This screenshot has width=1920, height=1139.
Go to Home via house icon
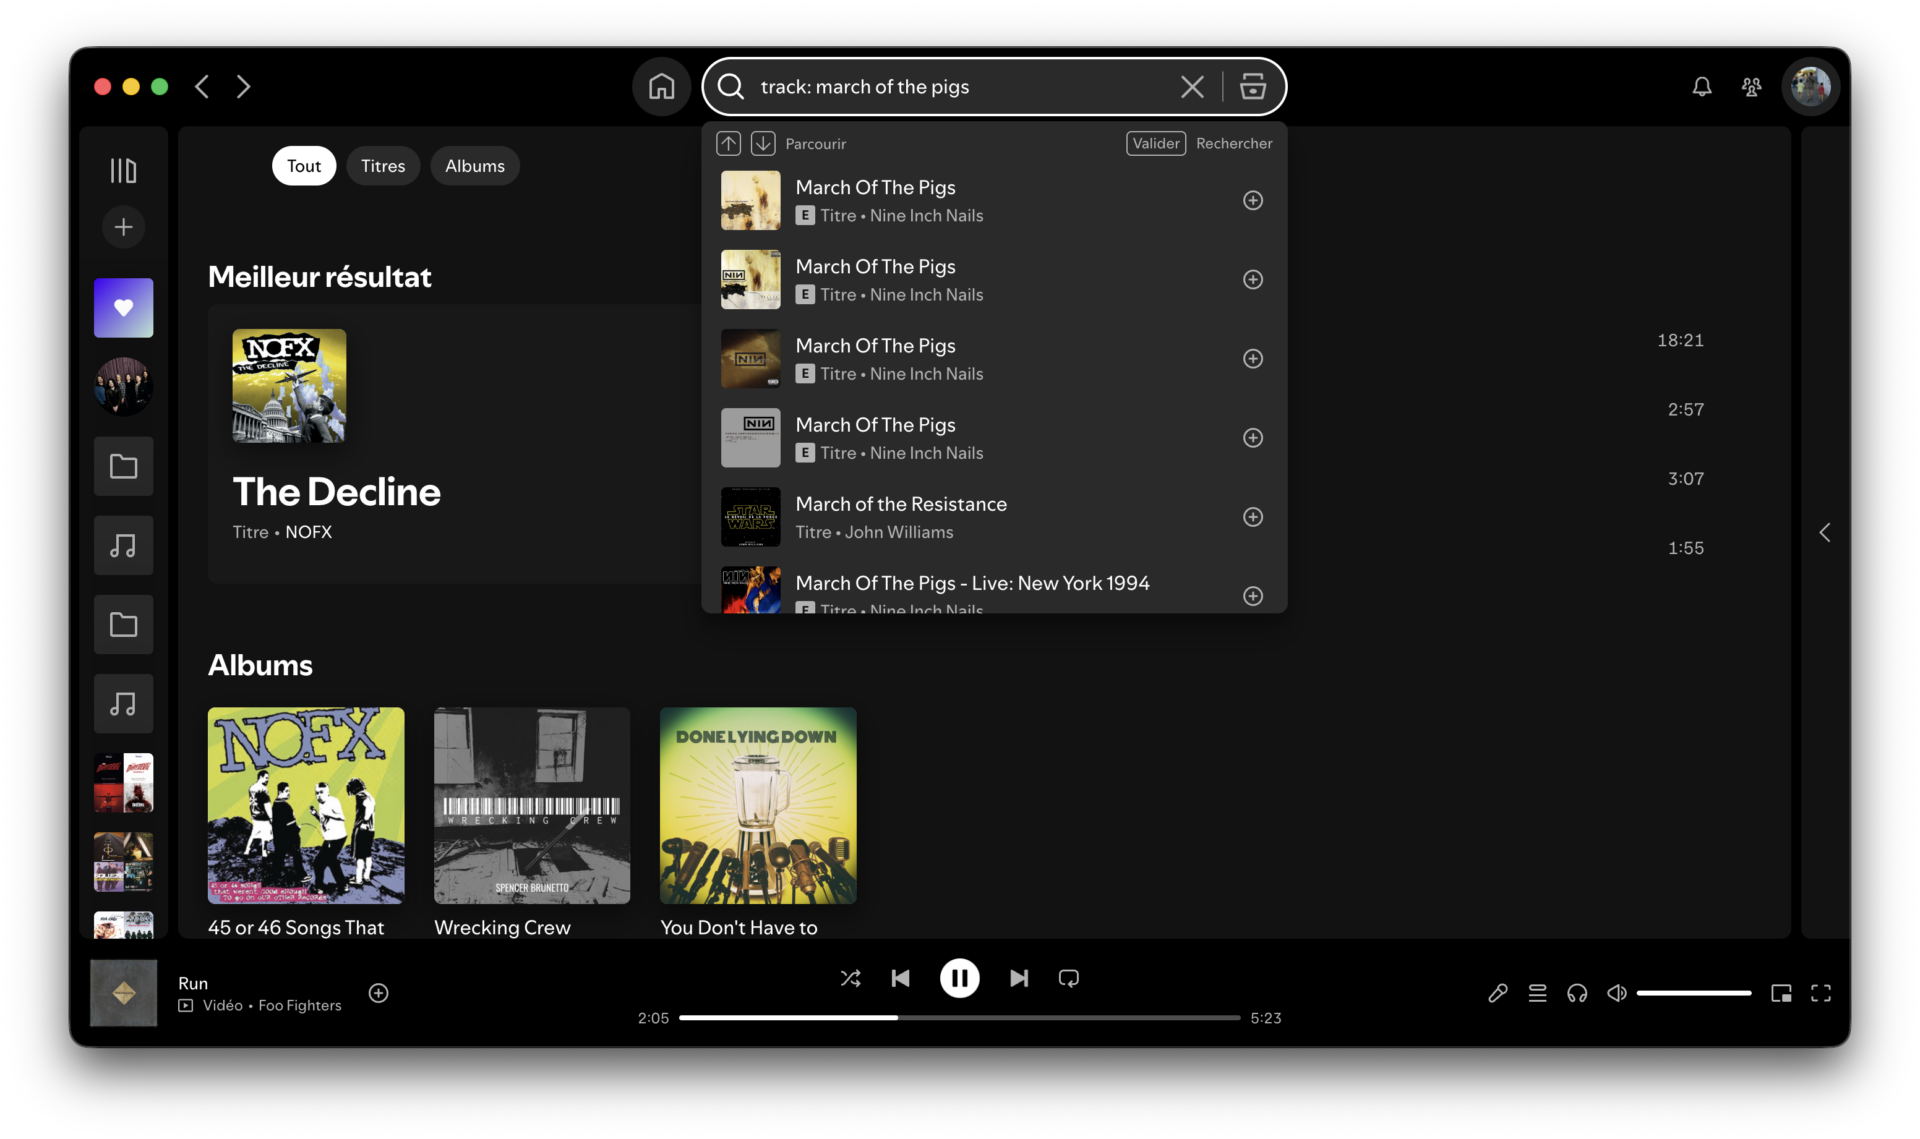click(x=661, y=87)
